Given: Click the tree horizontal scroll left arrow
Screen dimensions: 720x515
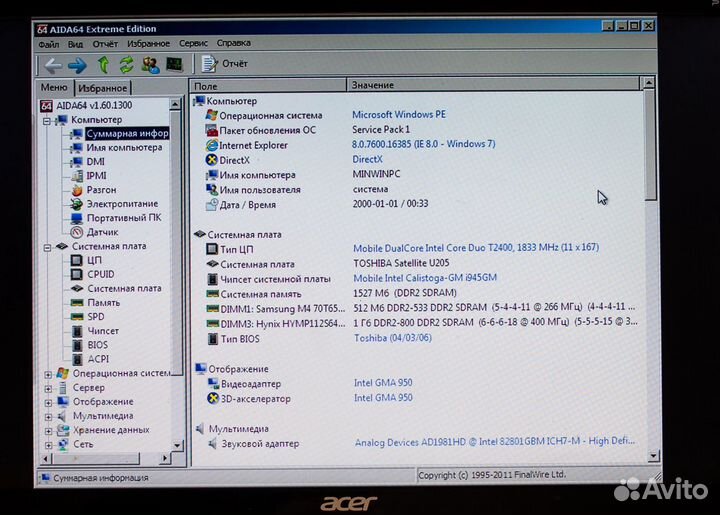Looking at the screenshot, I should pos(45,458).
